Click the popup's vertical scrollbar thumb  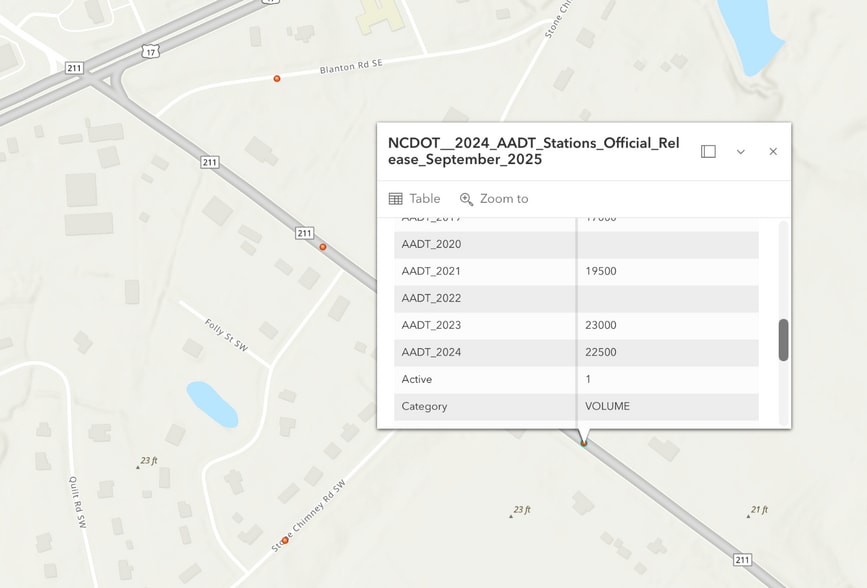point(783,340)
